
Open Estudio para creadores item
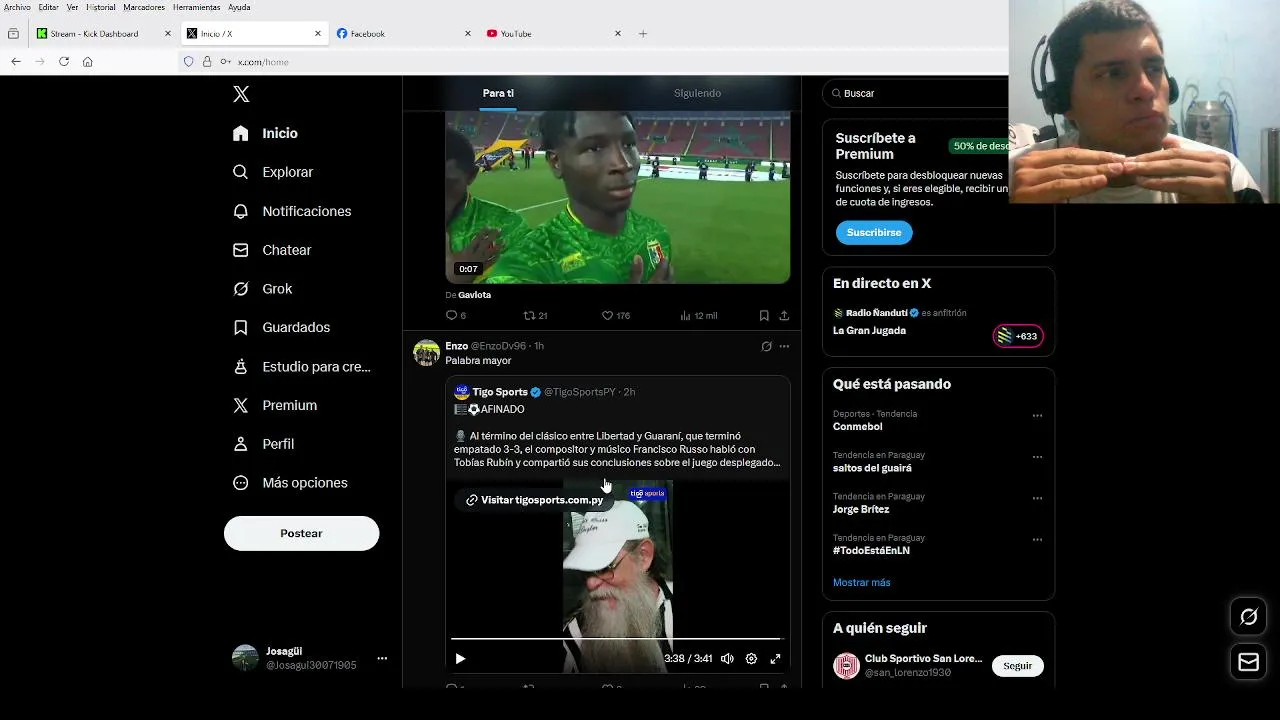301,367
